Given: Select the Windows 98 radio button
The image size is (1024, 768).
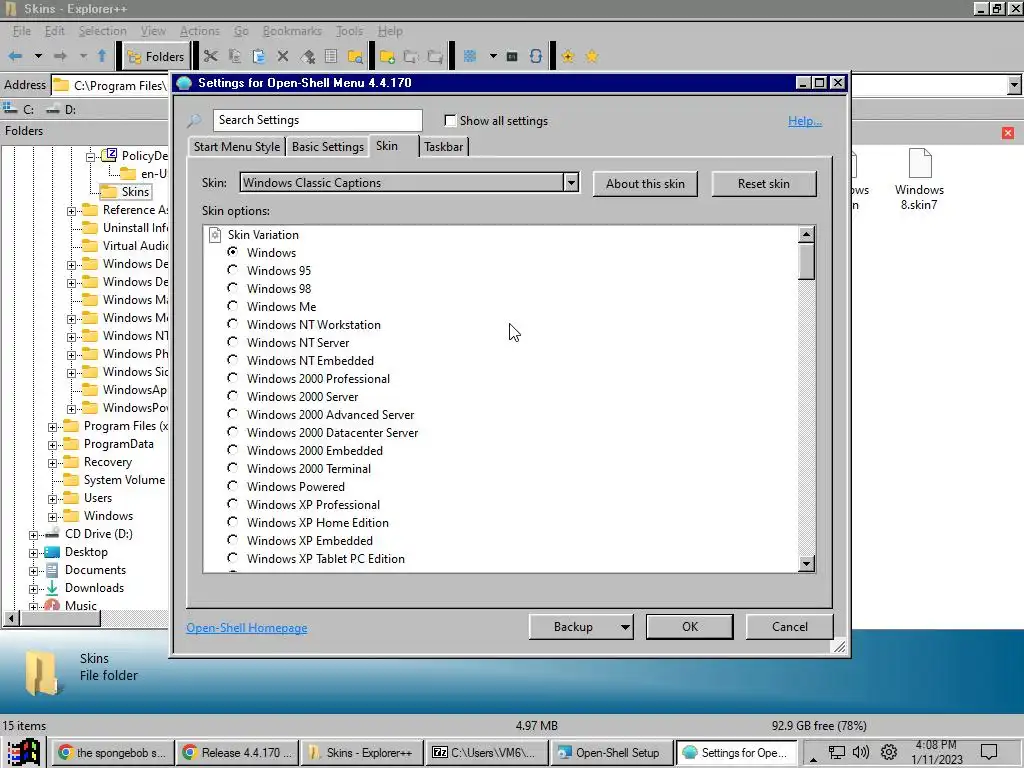Looking at the screenshot, I should point(232,288).
